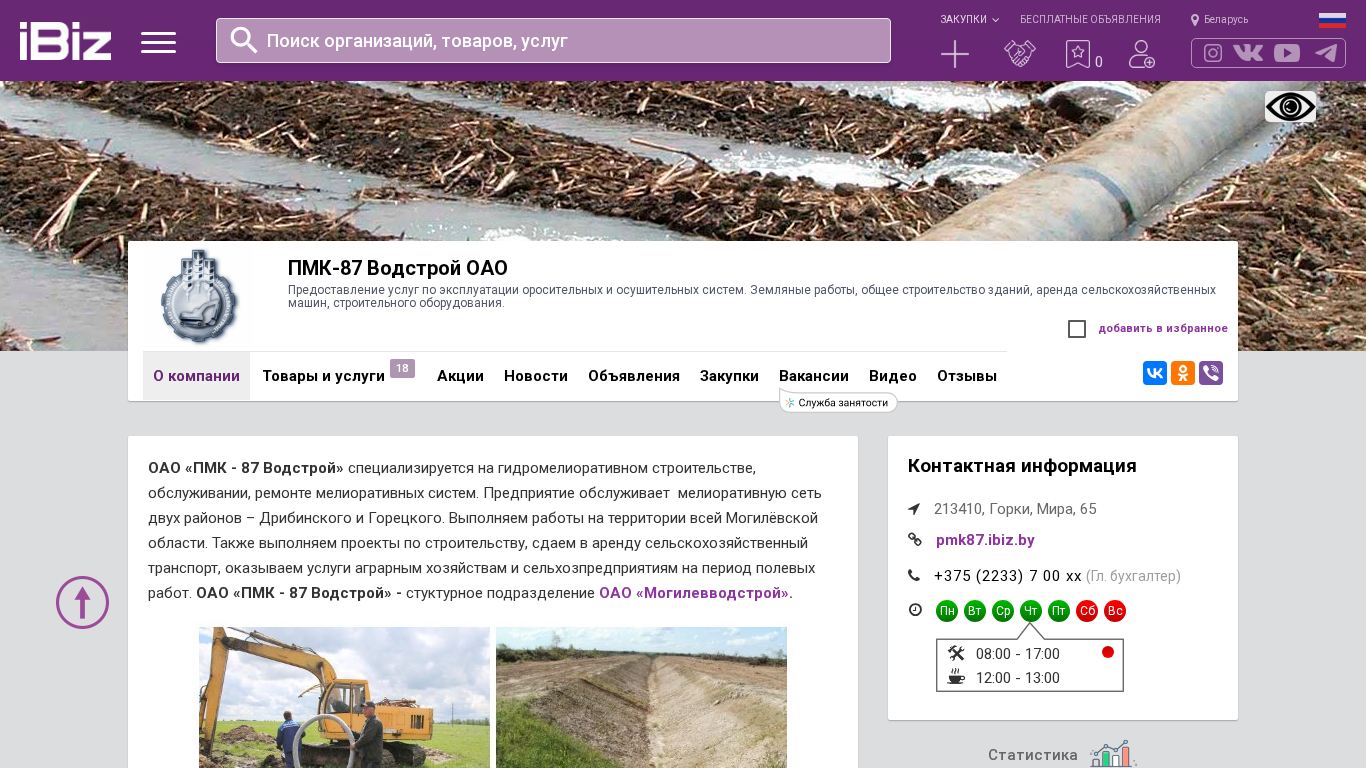Switch to the Товары и услуги tab
1366x768 pixels.
tap(323, 376)
